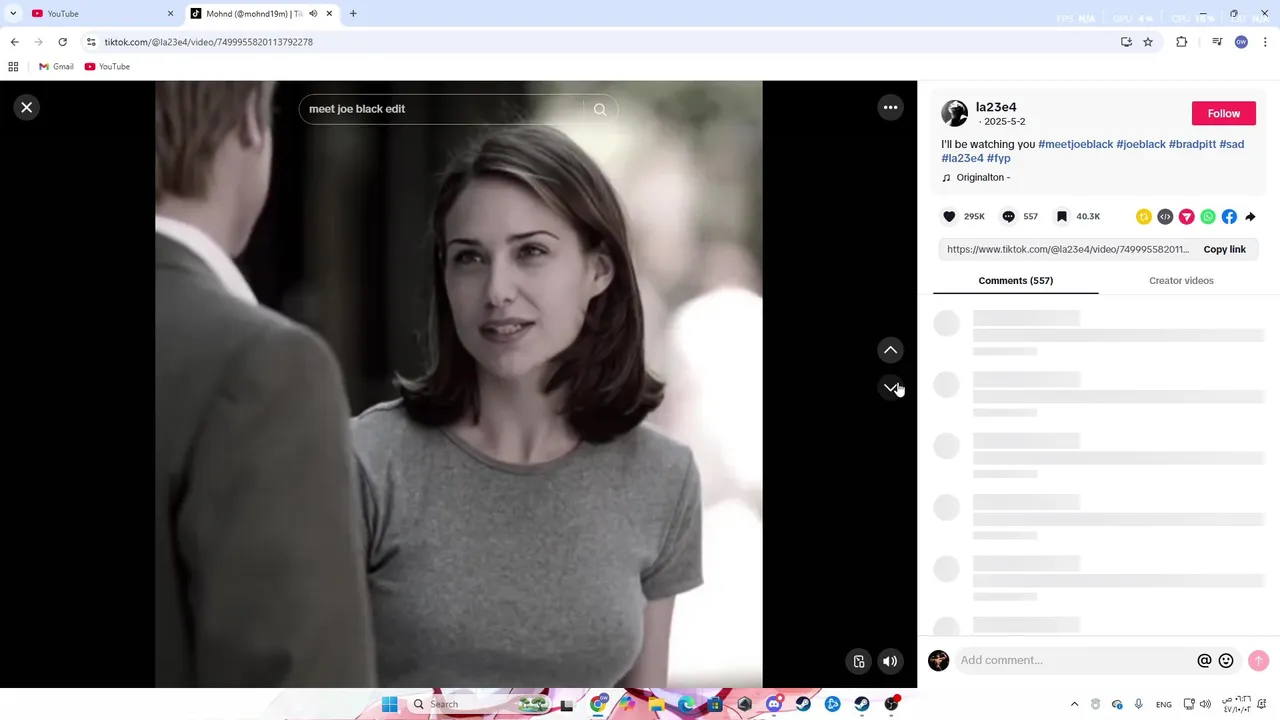This screenshot has height=720, width=1280.
Task: Reload the page
Action: 62,42
